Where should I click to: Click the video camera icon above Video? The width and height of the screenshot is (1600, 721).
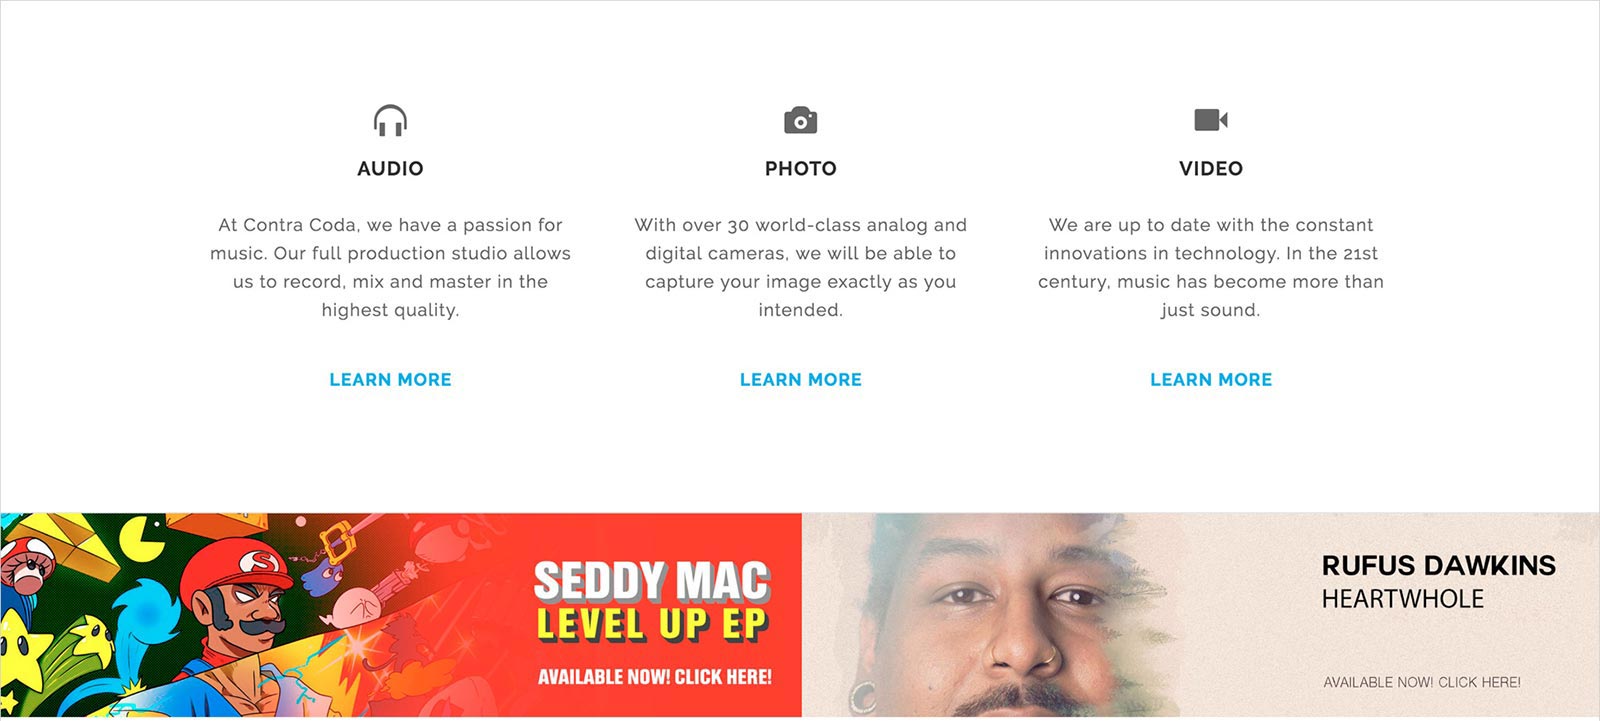(x=1211, y=120)
